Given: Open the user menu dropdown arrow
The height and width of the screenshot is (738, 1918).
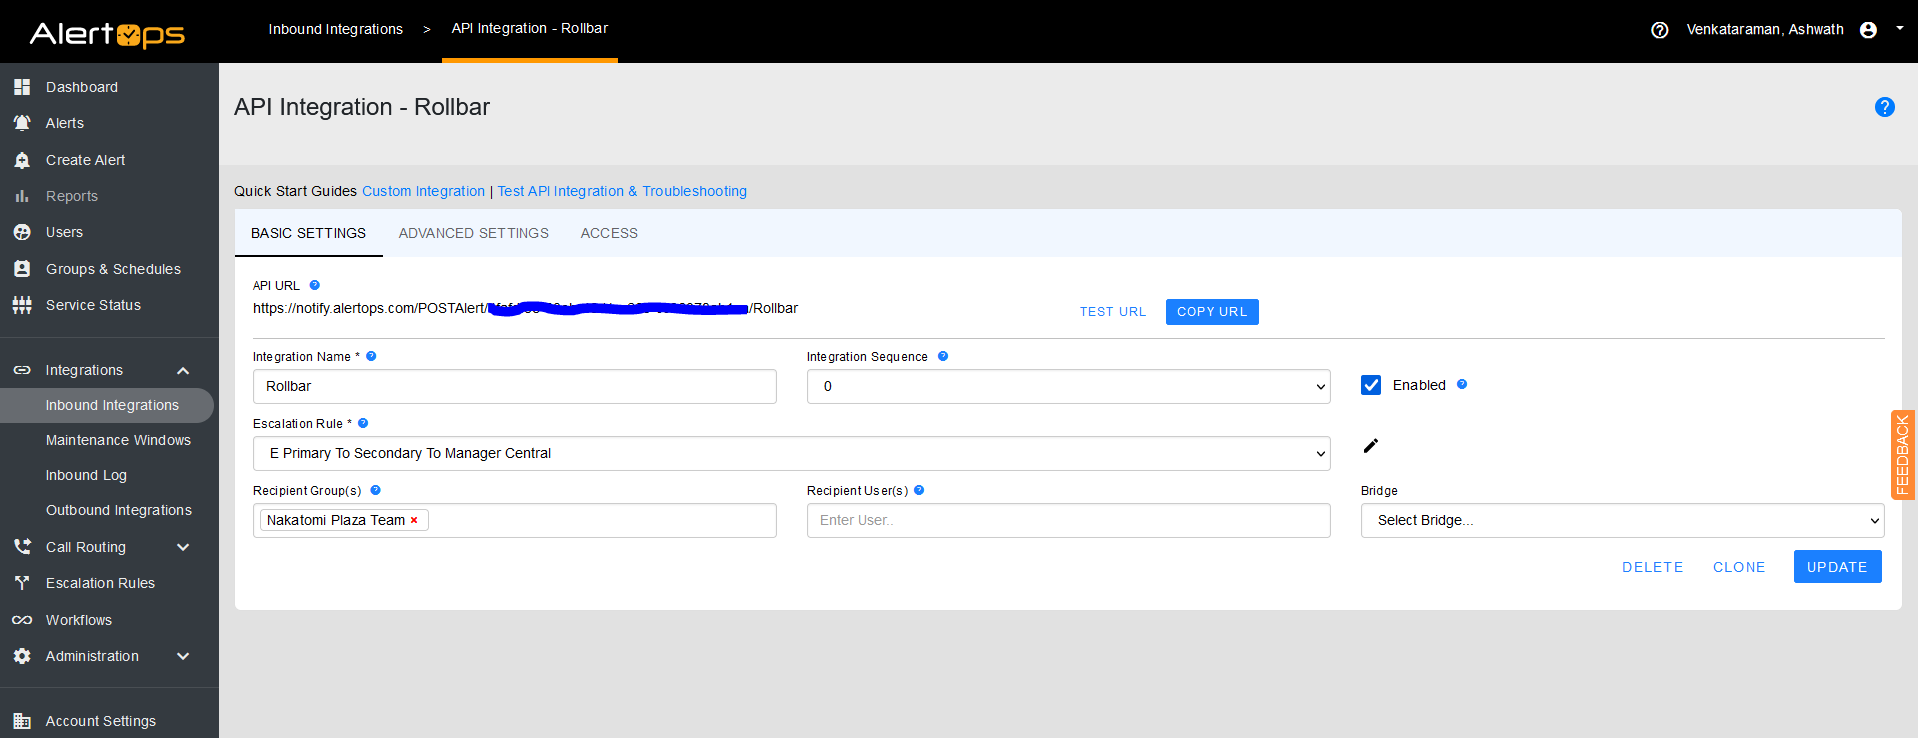Looking at the screenshot, I should (1900, 29).
